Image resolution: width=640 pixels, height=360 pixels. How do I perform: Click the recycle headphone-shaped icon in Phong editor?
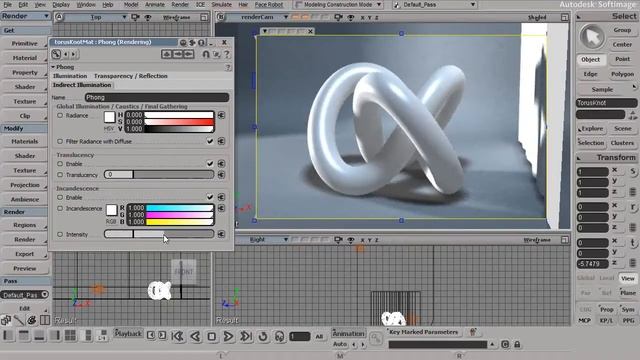[x=206, y=54]
